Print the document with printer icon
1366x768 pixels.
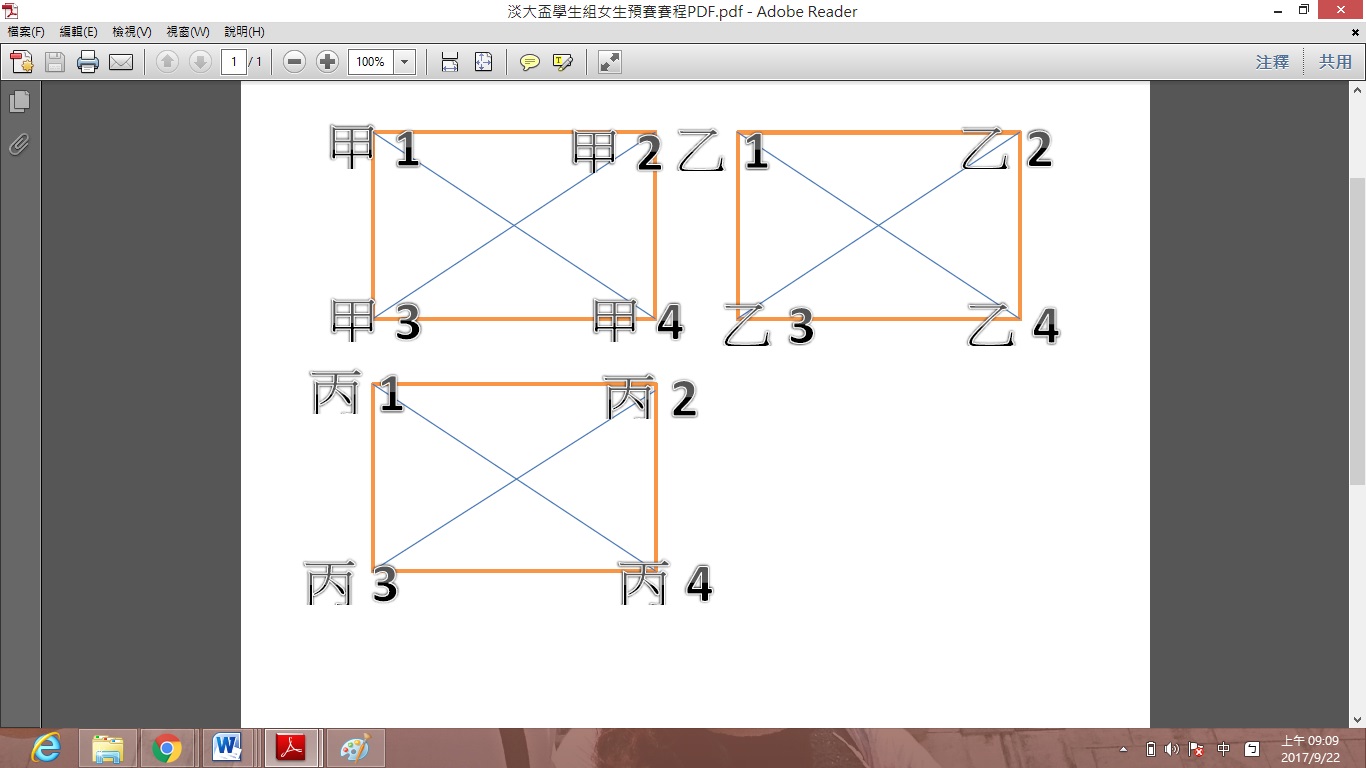88,62
